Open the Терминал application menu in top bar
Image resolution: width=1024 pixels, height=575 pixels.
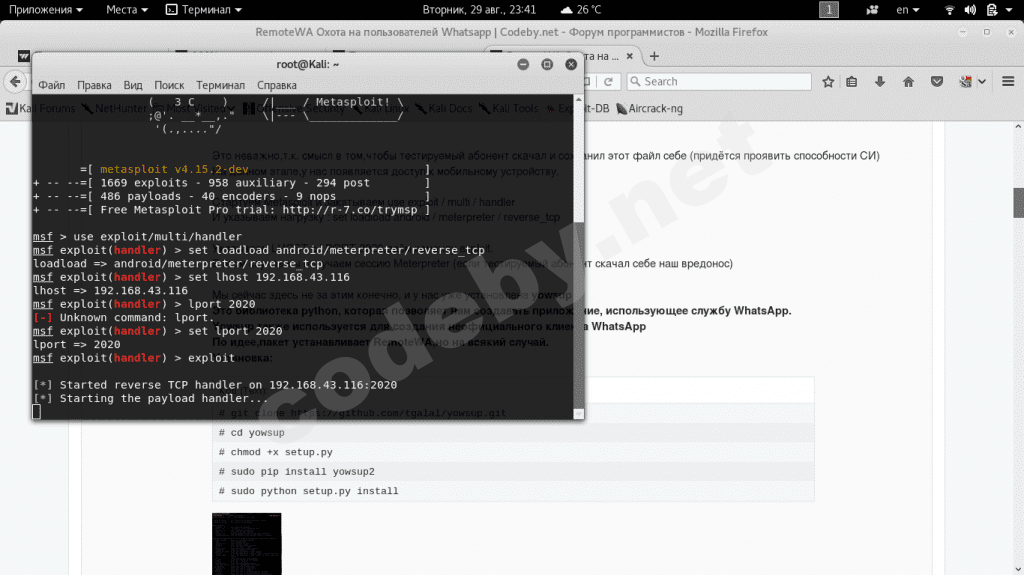click(x=204, y=10)
